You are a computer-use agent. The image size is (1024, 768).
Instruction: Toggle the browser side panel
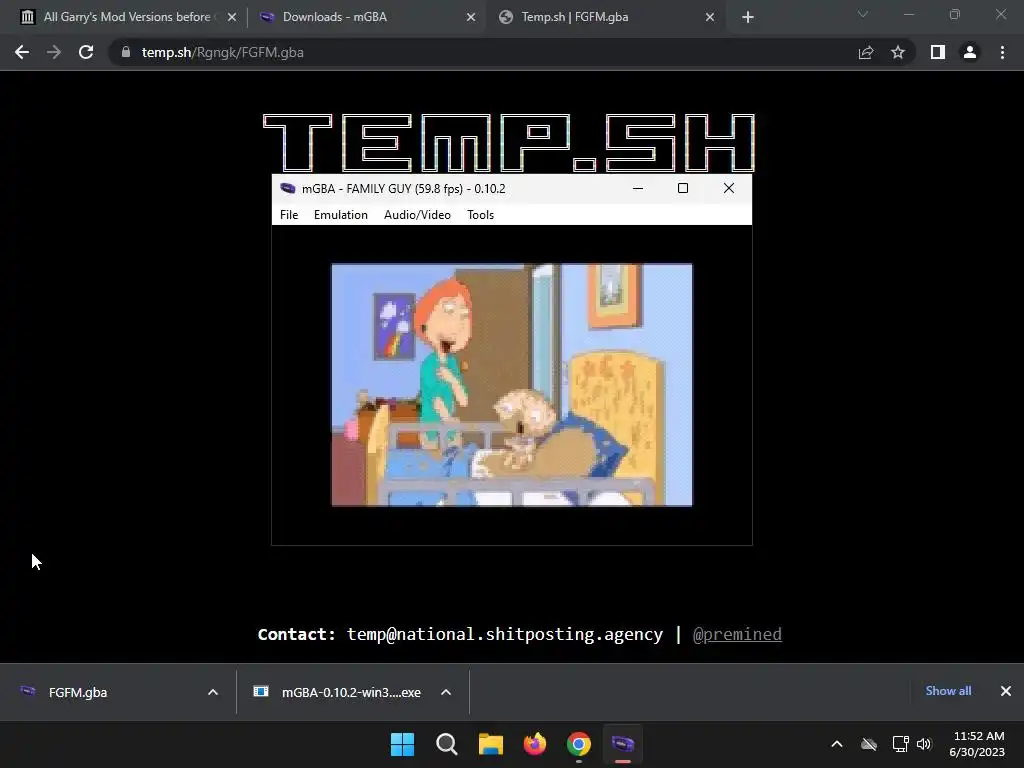tap(938, 52)
